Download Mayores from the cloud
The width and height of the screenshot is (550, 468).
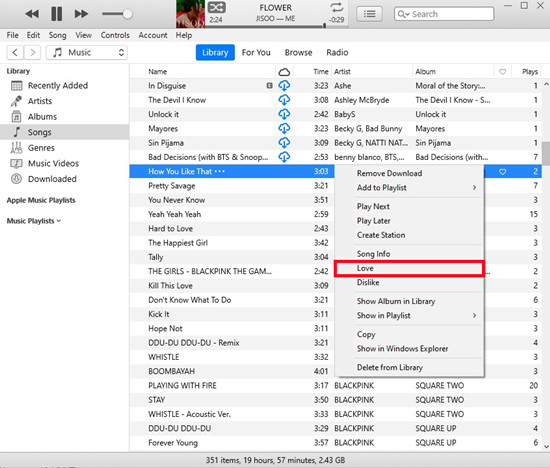[284, 128]
